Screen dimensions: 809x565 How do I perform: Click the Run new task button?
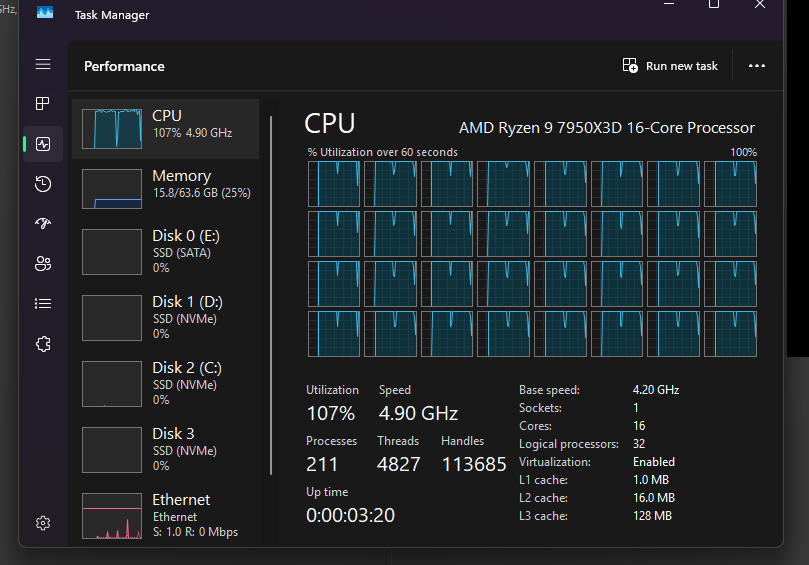click(670, 66)
